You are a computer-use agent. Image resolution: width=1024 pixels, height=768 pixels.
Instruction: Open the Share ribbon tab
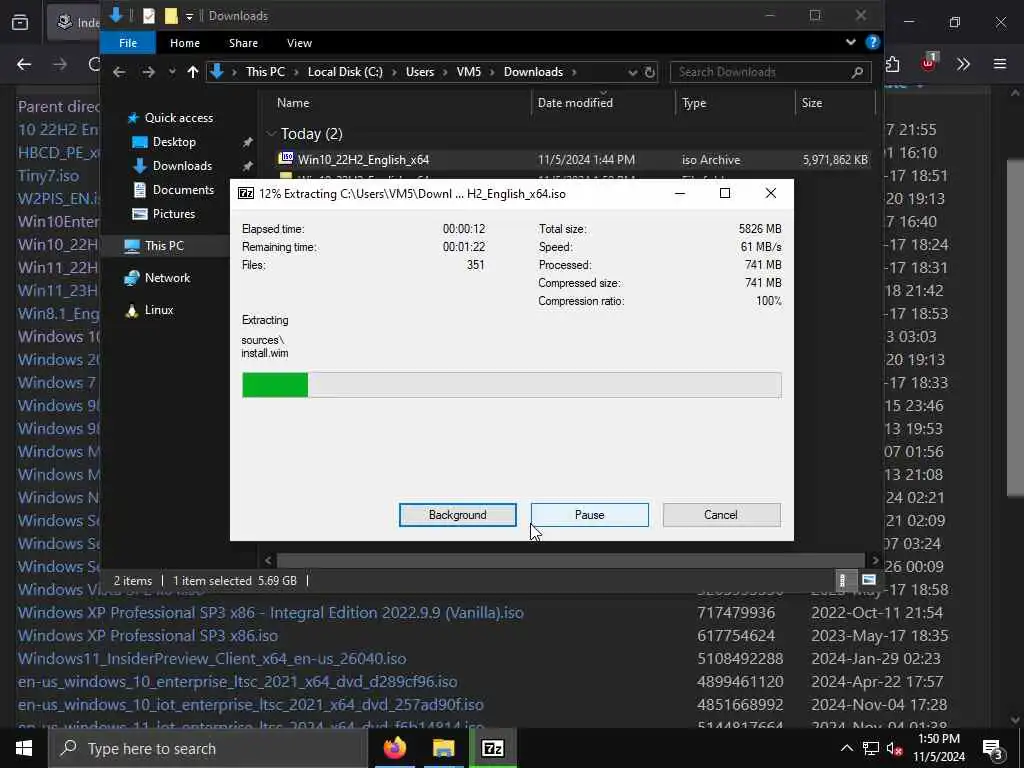243,43
